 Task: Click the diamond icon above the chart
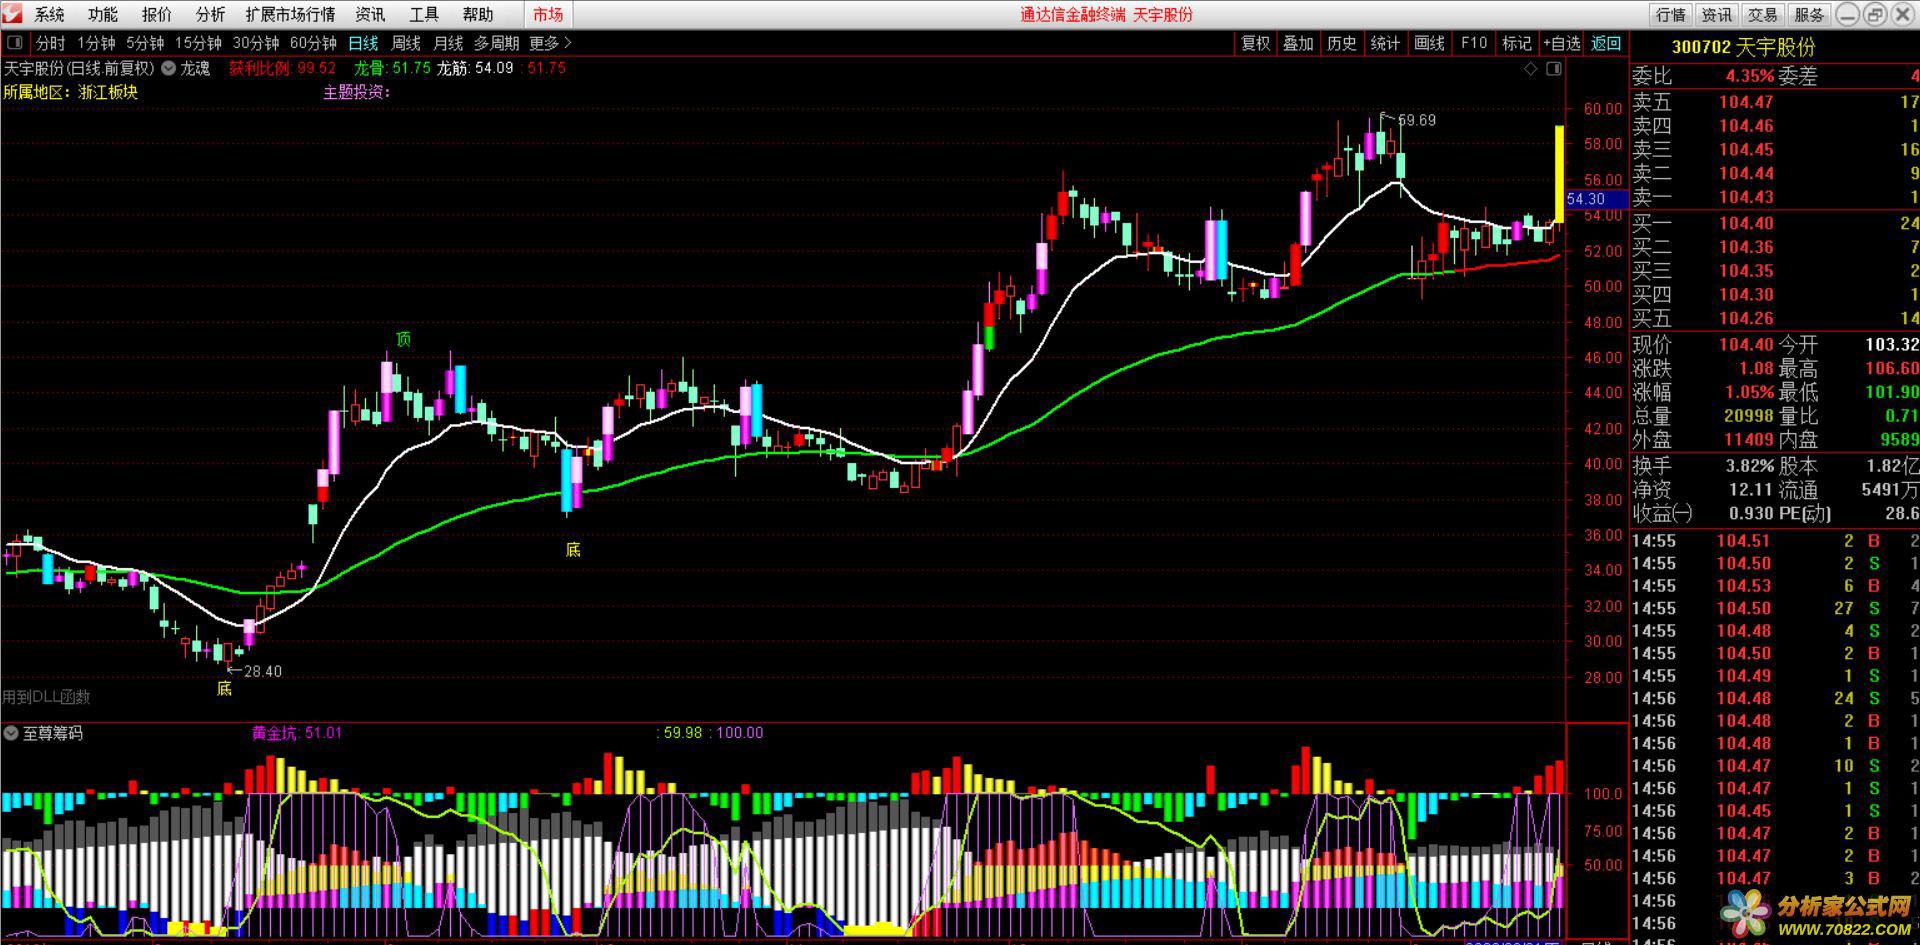tap(1530, 68)
